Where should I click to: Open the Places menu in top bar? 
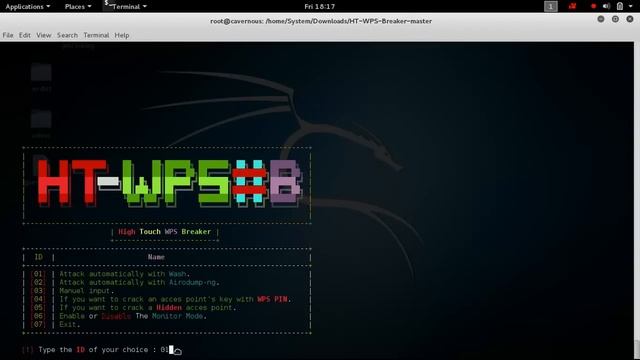78,7
